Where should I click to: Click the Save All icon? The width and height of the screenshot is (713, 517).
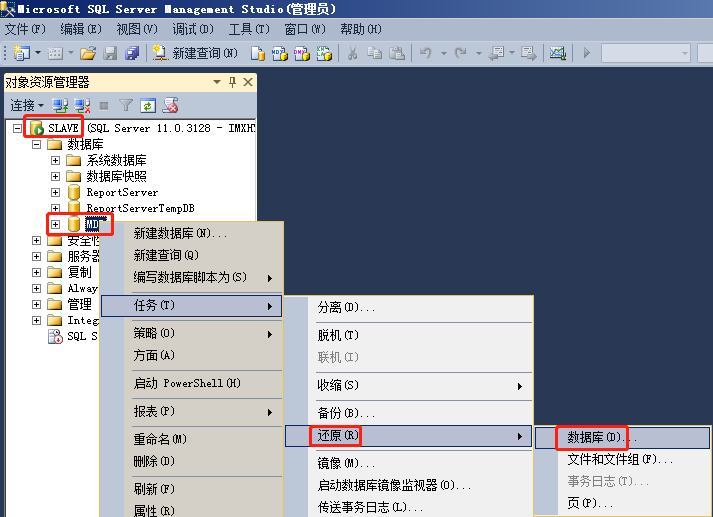coord(132,54)
